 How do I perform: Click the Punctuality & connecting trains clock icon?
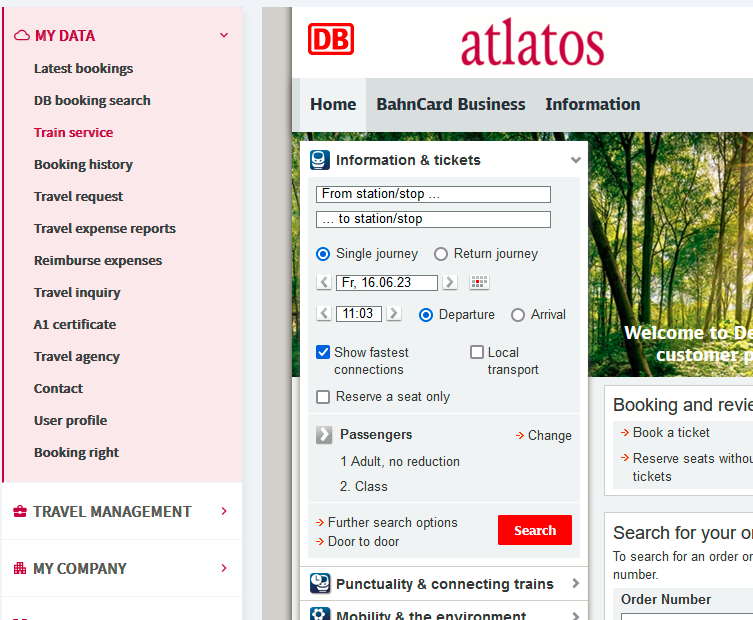click(x=320, y=584)
